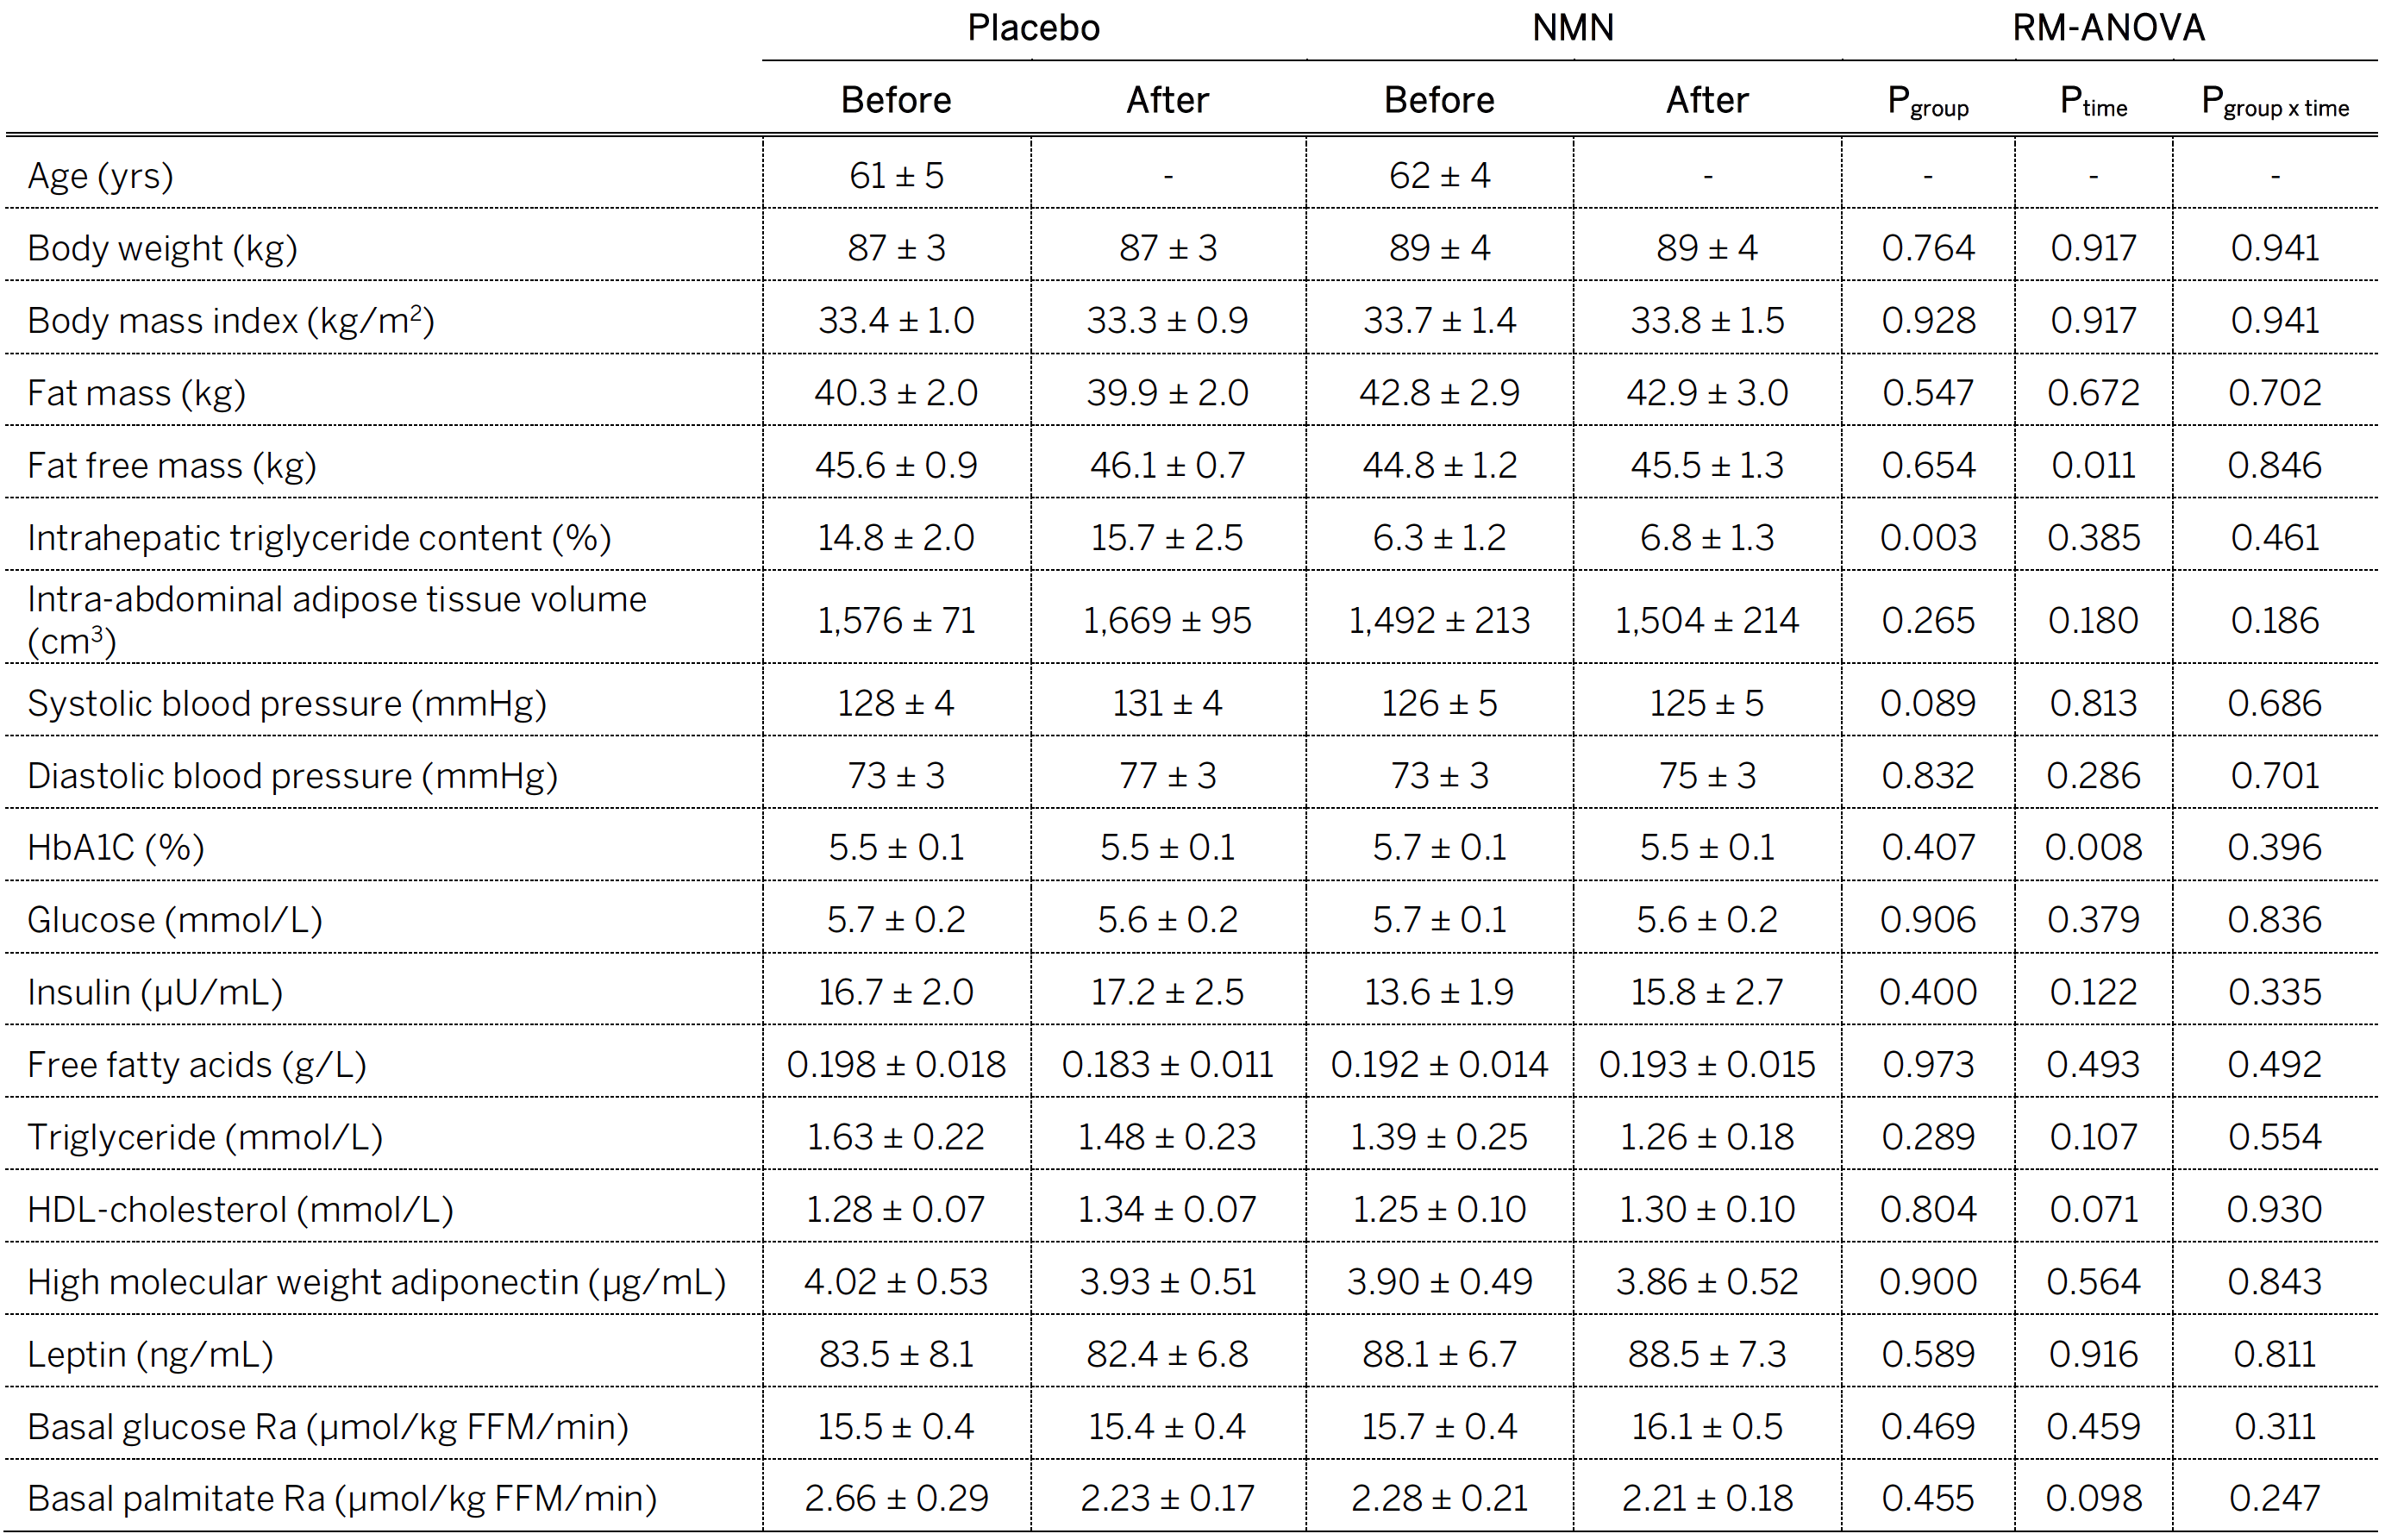Click the Age (yrs) row label
Image resolution: width=2385 pixels, height=1540 pixels.
(x=100, y=176)
